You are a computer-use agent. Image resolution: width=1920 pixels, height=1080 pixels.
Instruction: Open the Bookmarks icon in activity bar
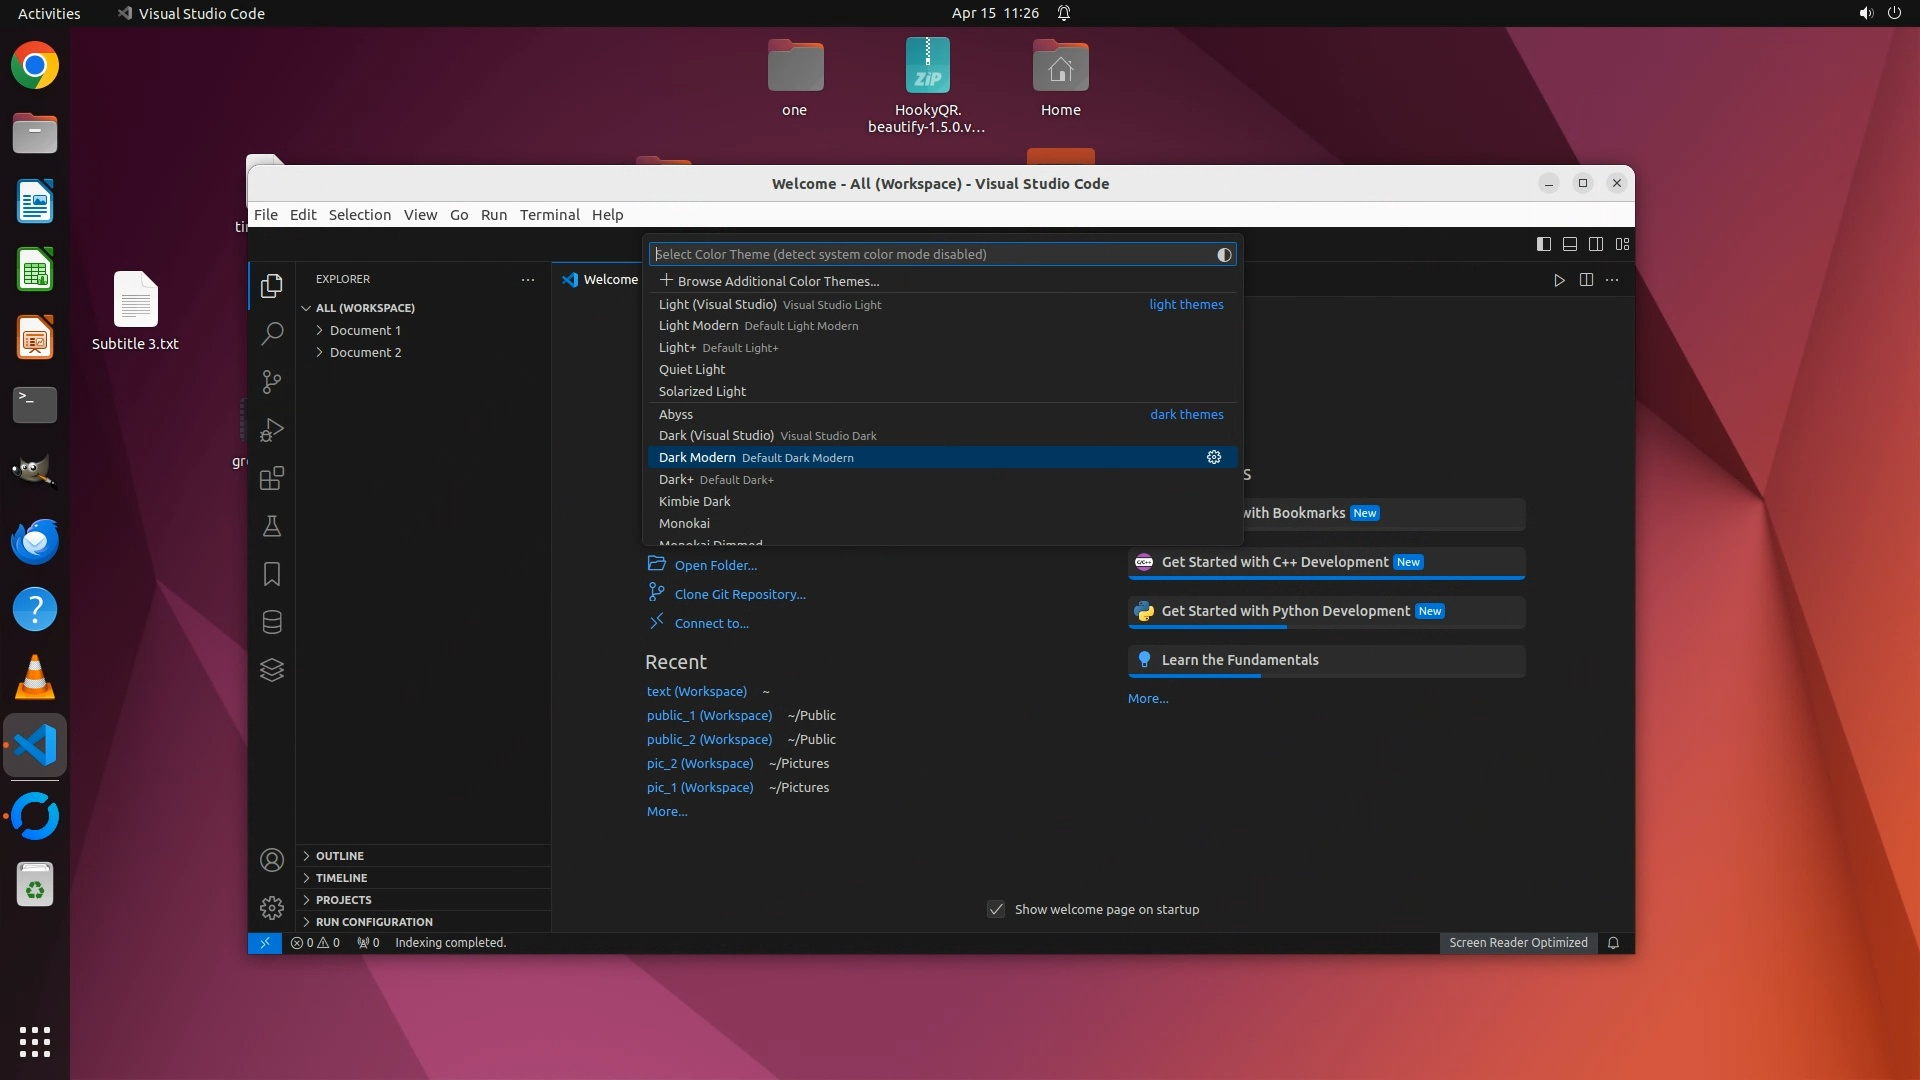pyautogui.click(x=271, y=574)
